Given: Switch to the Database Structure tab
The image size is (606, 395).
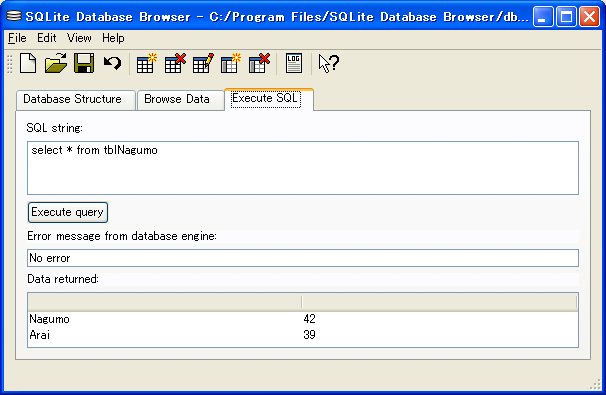Looking at the screenshot, I should (x=76, y=100).
